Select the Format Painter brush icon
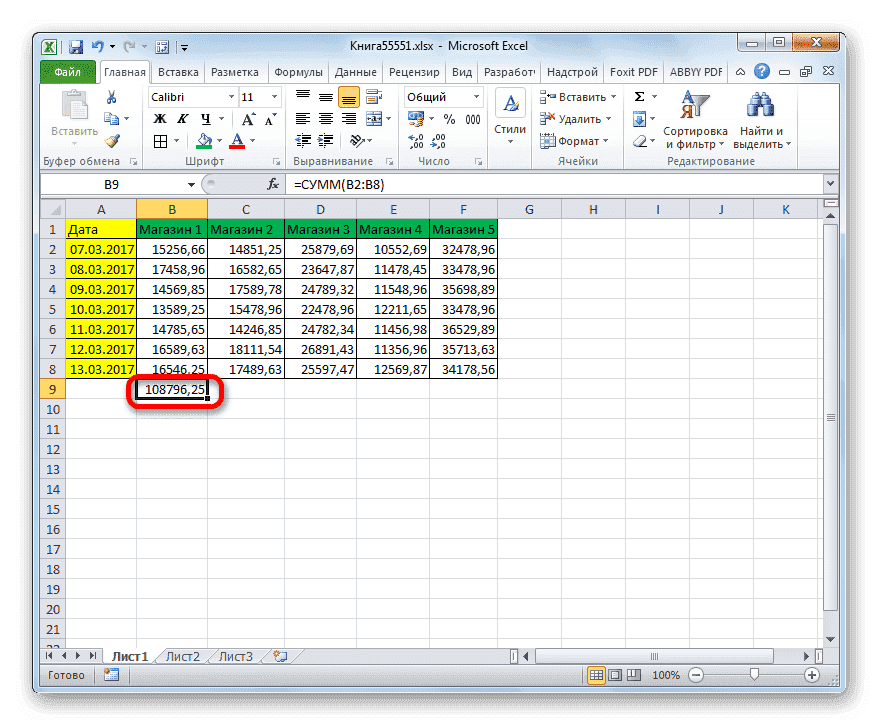The image size is (879, 726). click(x=111, y=141)
